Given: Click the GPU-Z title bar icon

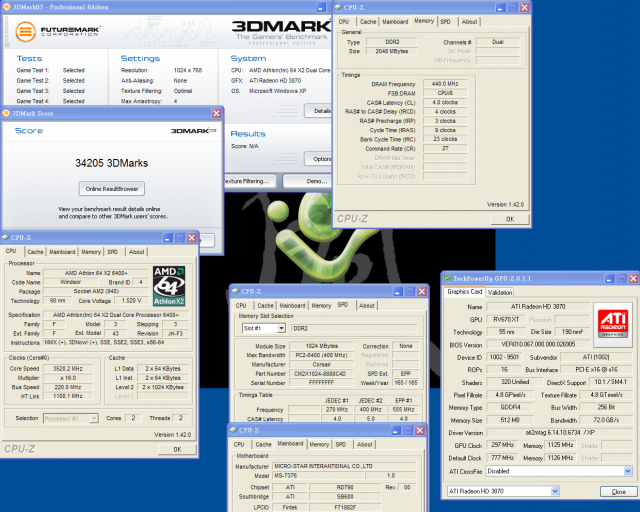Looking at the screenshot, I should pos(447,278).
